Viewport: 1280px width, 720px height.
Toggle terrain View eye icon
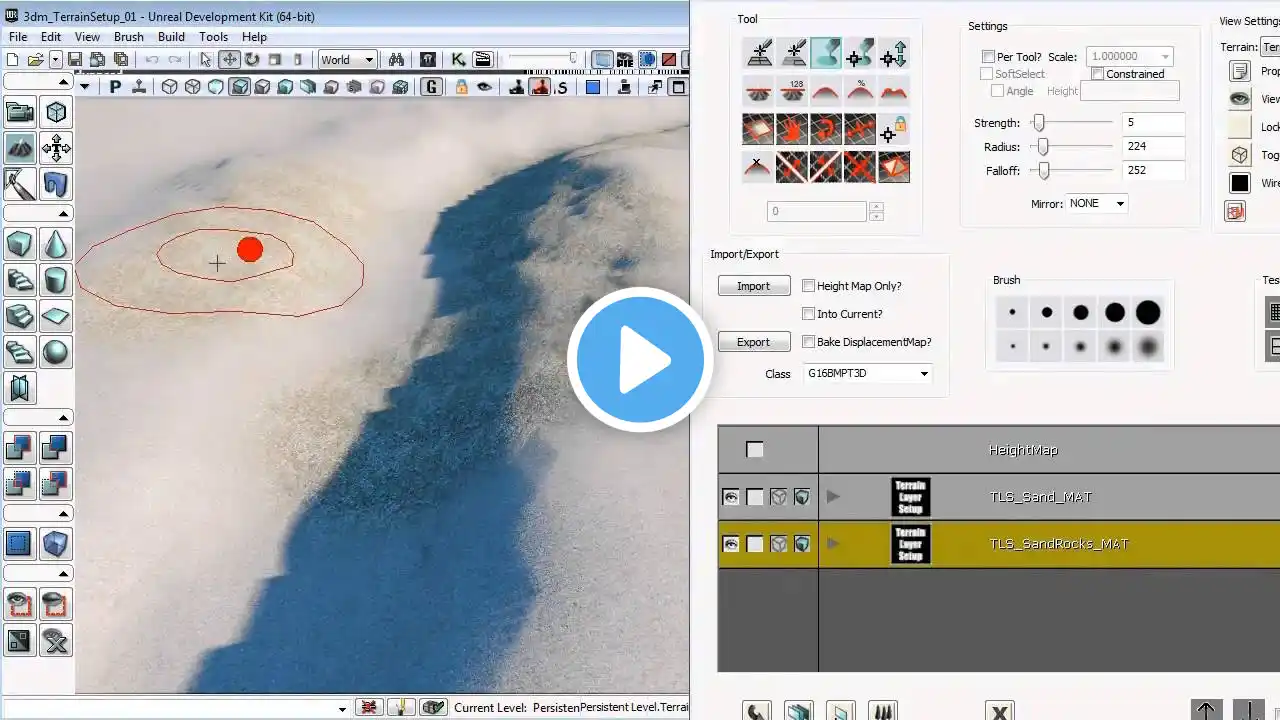(1240, 99)
